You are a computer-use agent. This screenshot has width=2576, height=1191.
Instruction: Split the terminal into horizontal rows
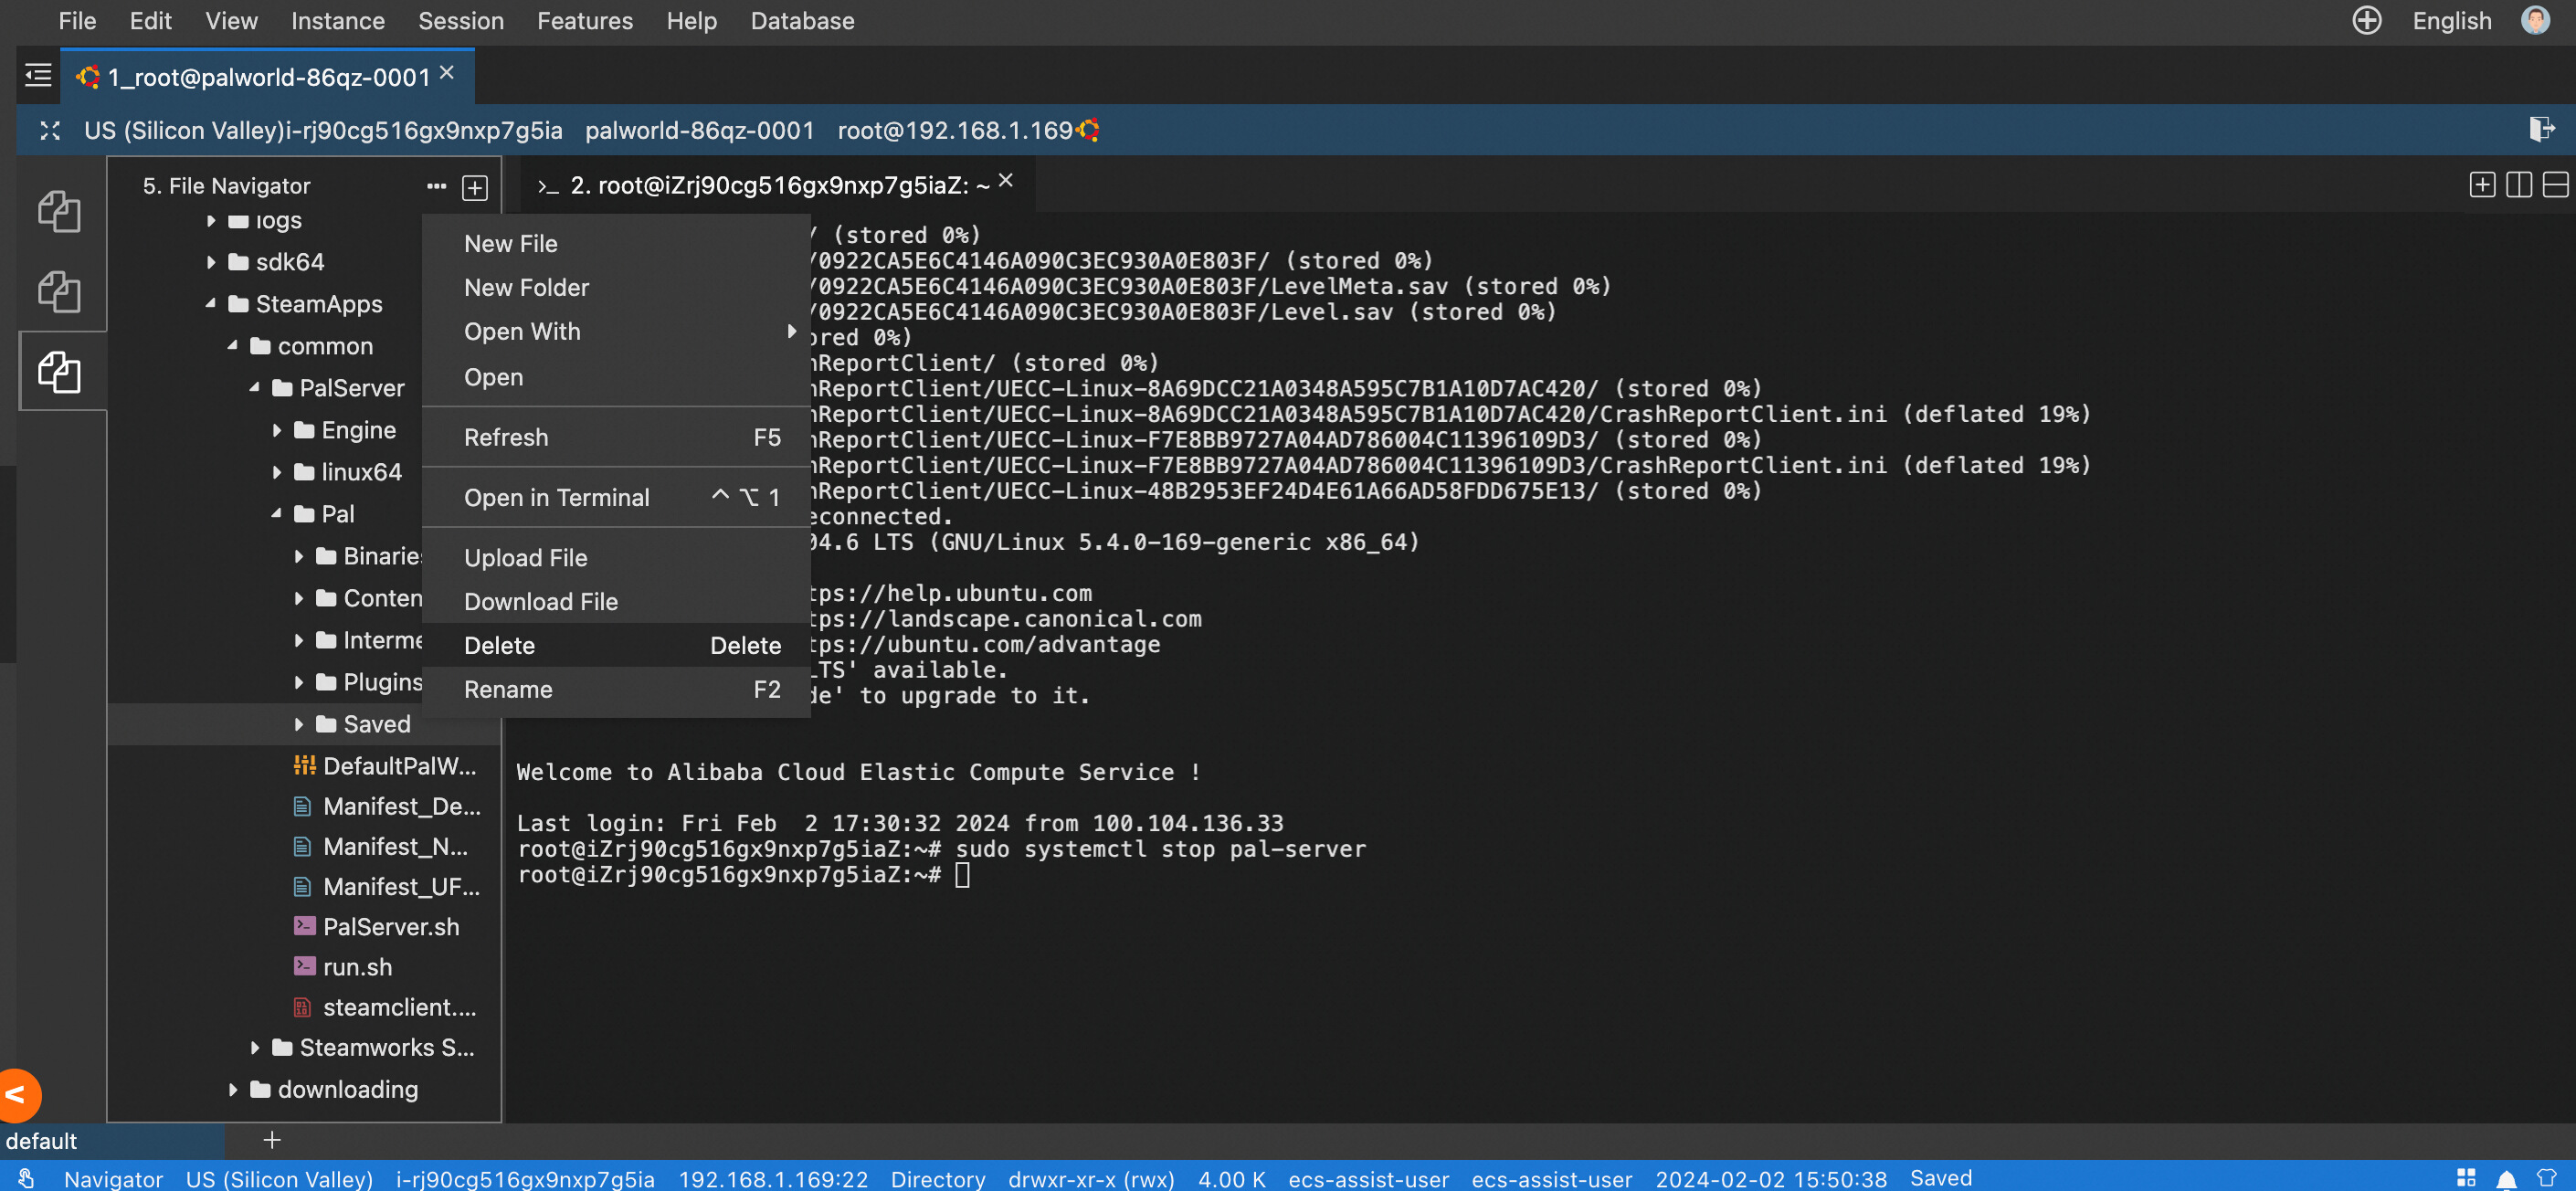[2555, 185]
